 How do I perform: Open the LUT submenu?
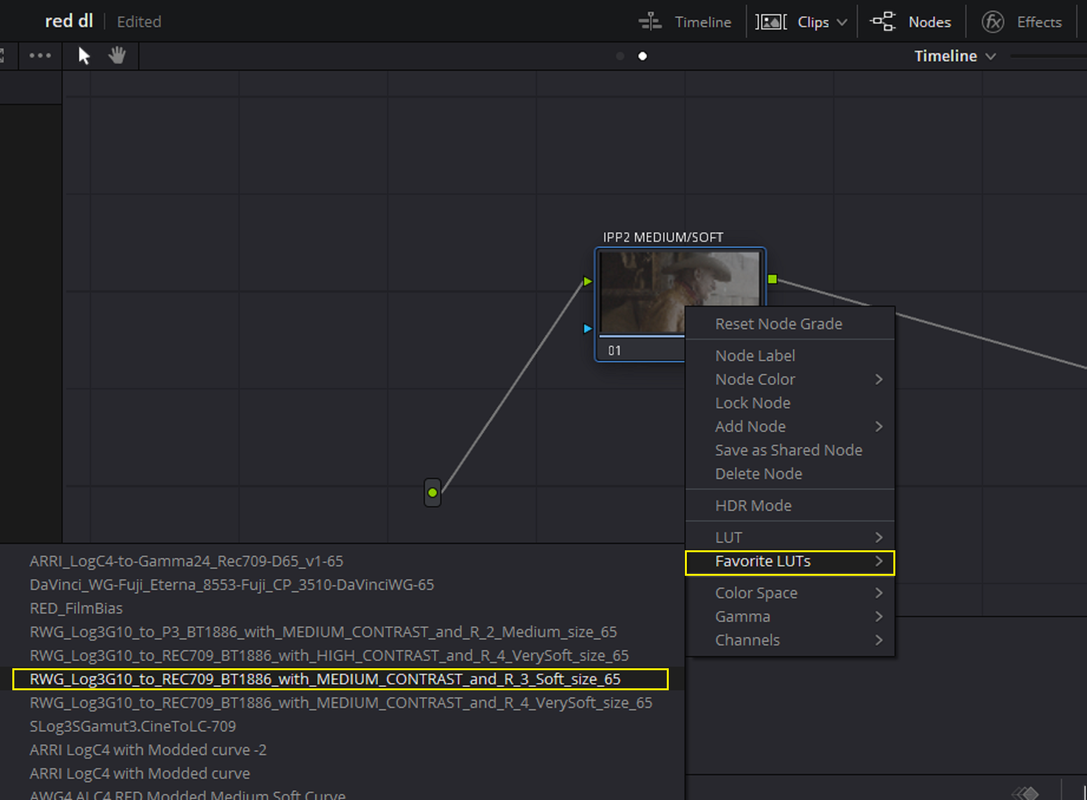pyautogui.click(x=790, y=537)
